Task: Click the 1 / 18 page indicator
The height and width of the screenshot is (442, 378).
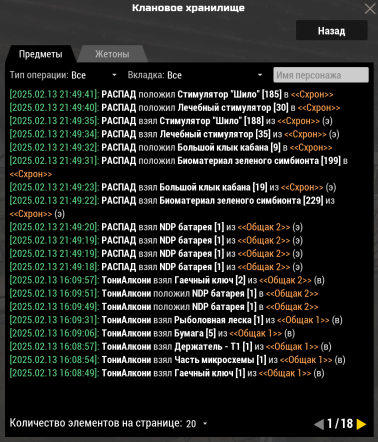Action: tap(340, 424)
